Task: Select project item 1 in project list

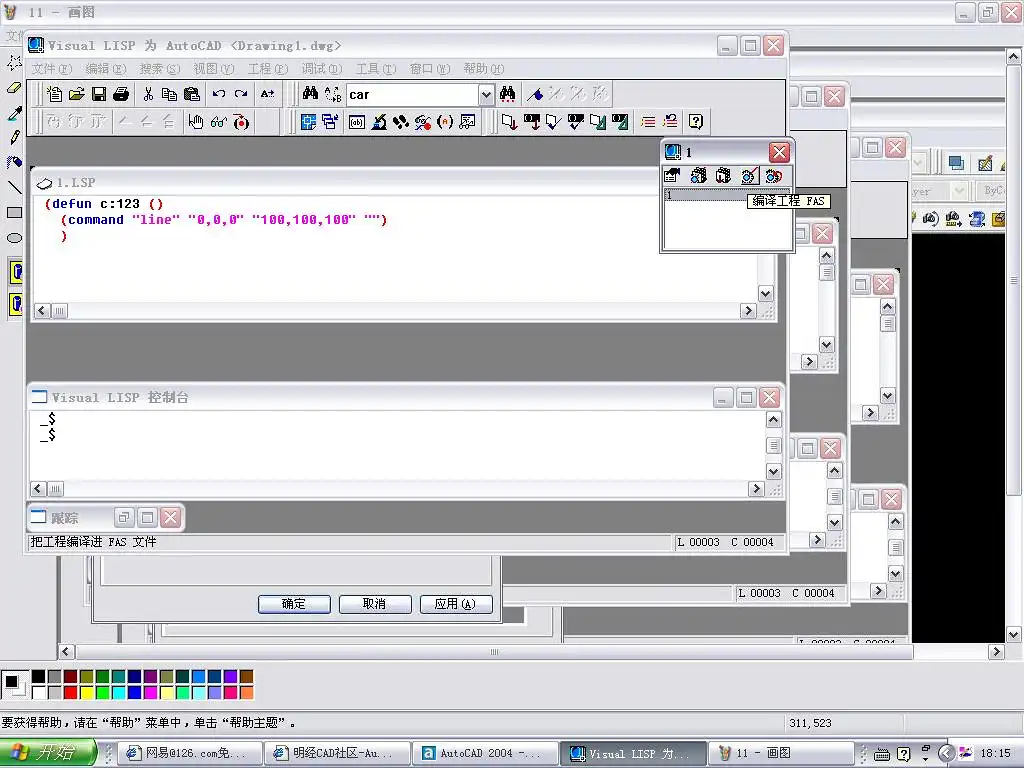Action: pyautogui.click(x=727, y=195)
